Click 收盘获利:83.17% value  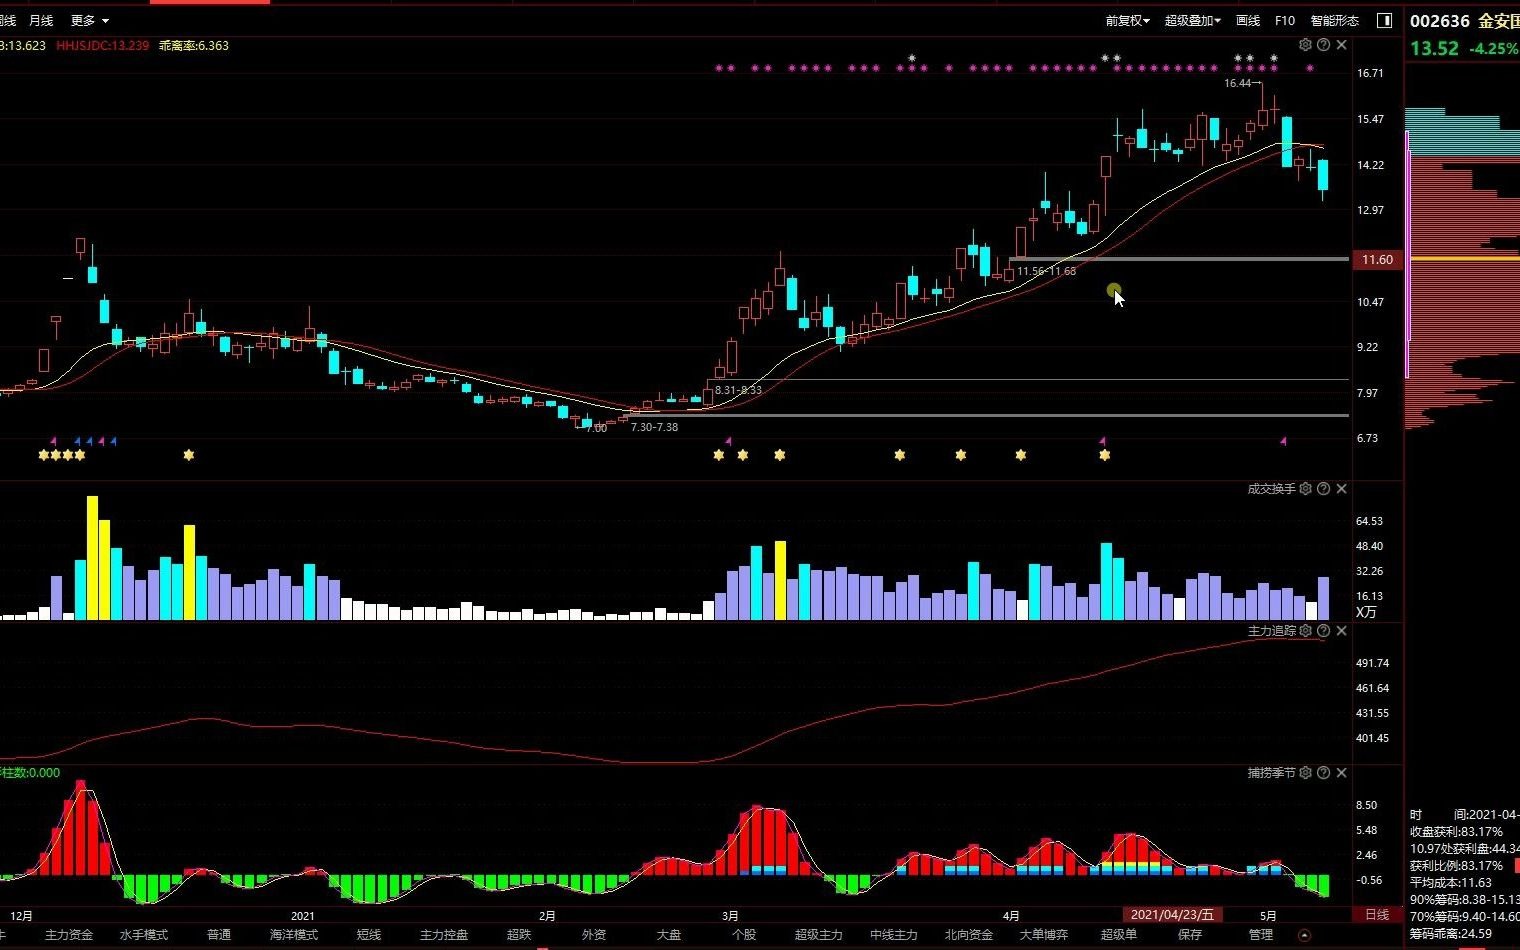tap(1457, 831)
